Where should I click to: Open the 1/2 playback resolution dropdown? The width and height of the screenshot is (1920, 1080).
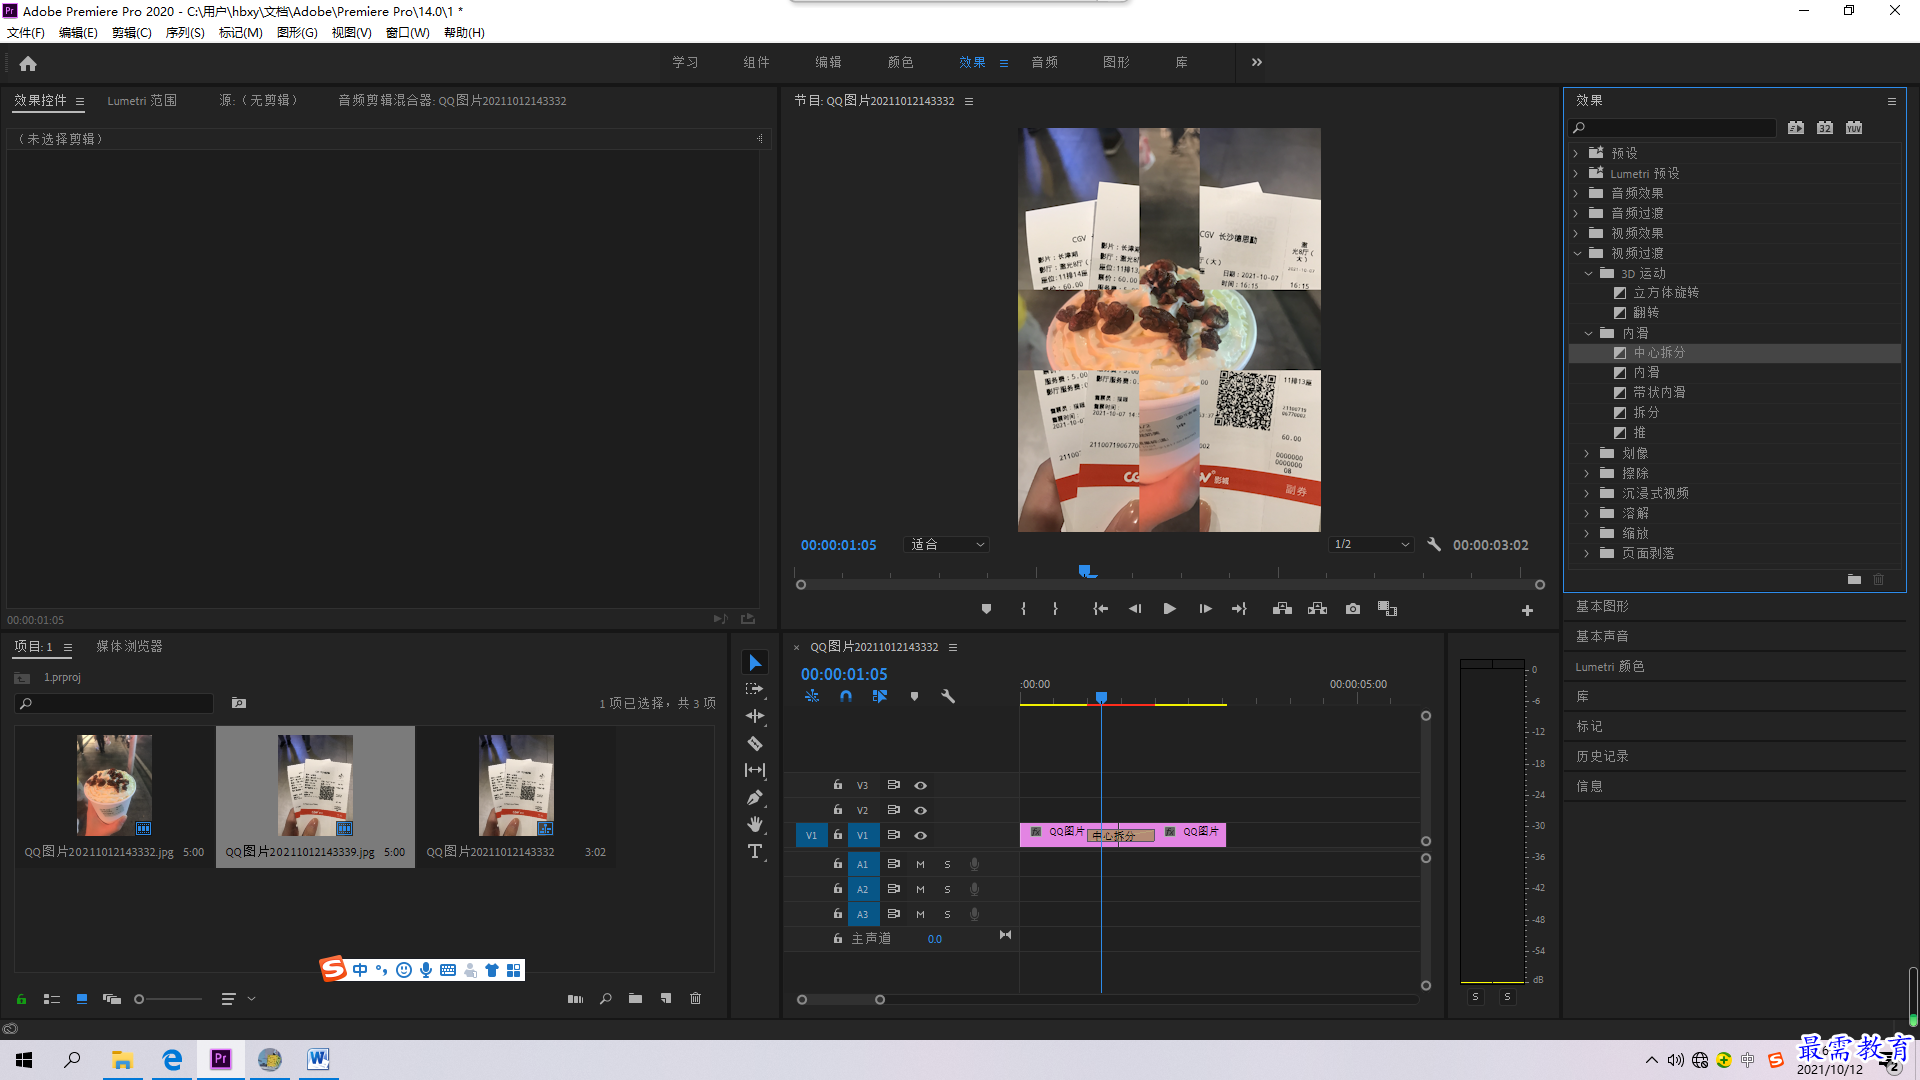[x=1371, y=545]
